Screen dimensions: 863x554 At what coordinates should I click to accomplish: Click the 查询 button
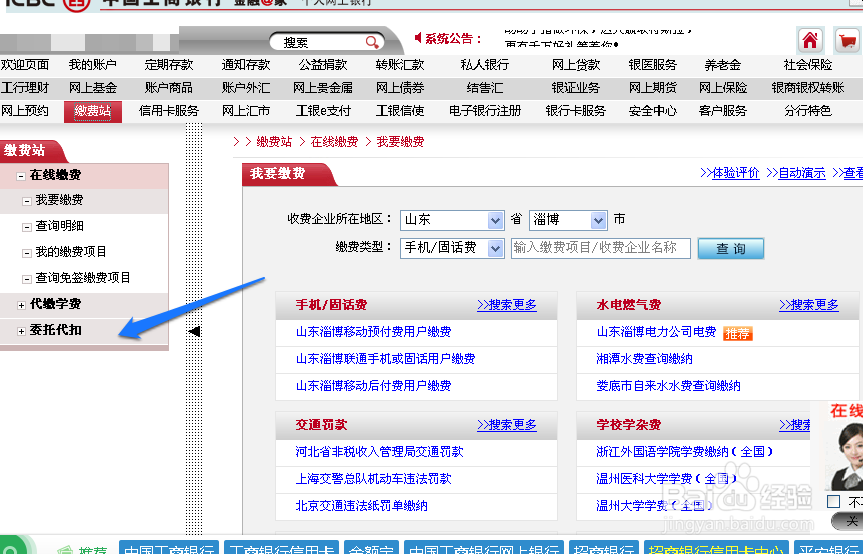pyautogui.click(x=730, y=249)
